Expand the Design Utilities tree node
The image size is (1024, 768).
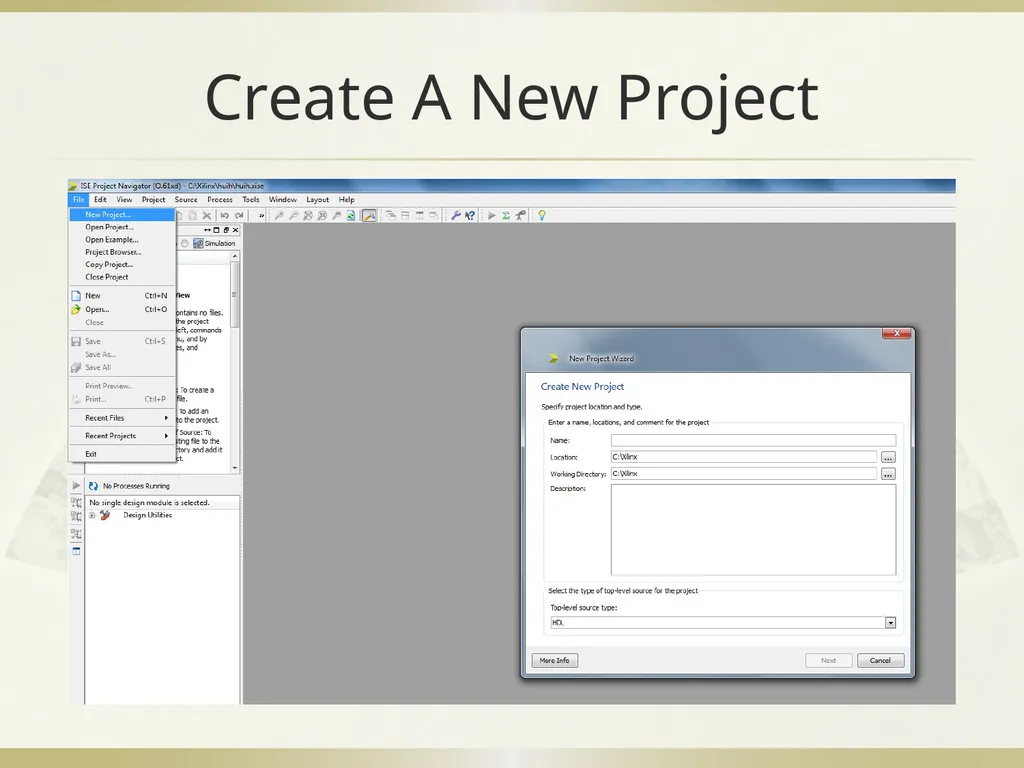(91, 515)
